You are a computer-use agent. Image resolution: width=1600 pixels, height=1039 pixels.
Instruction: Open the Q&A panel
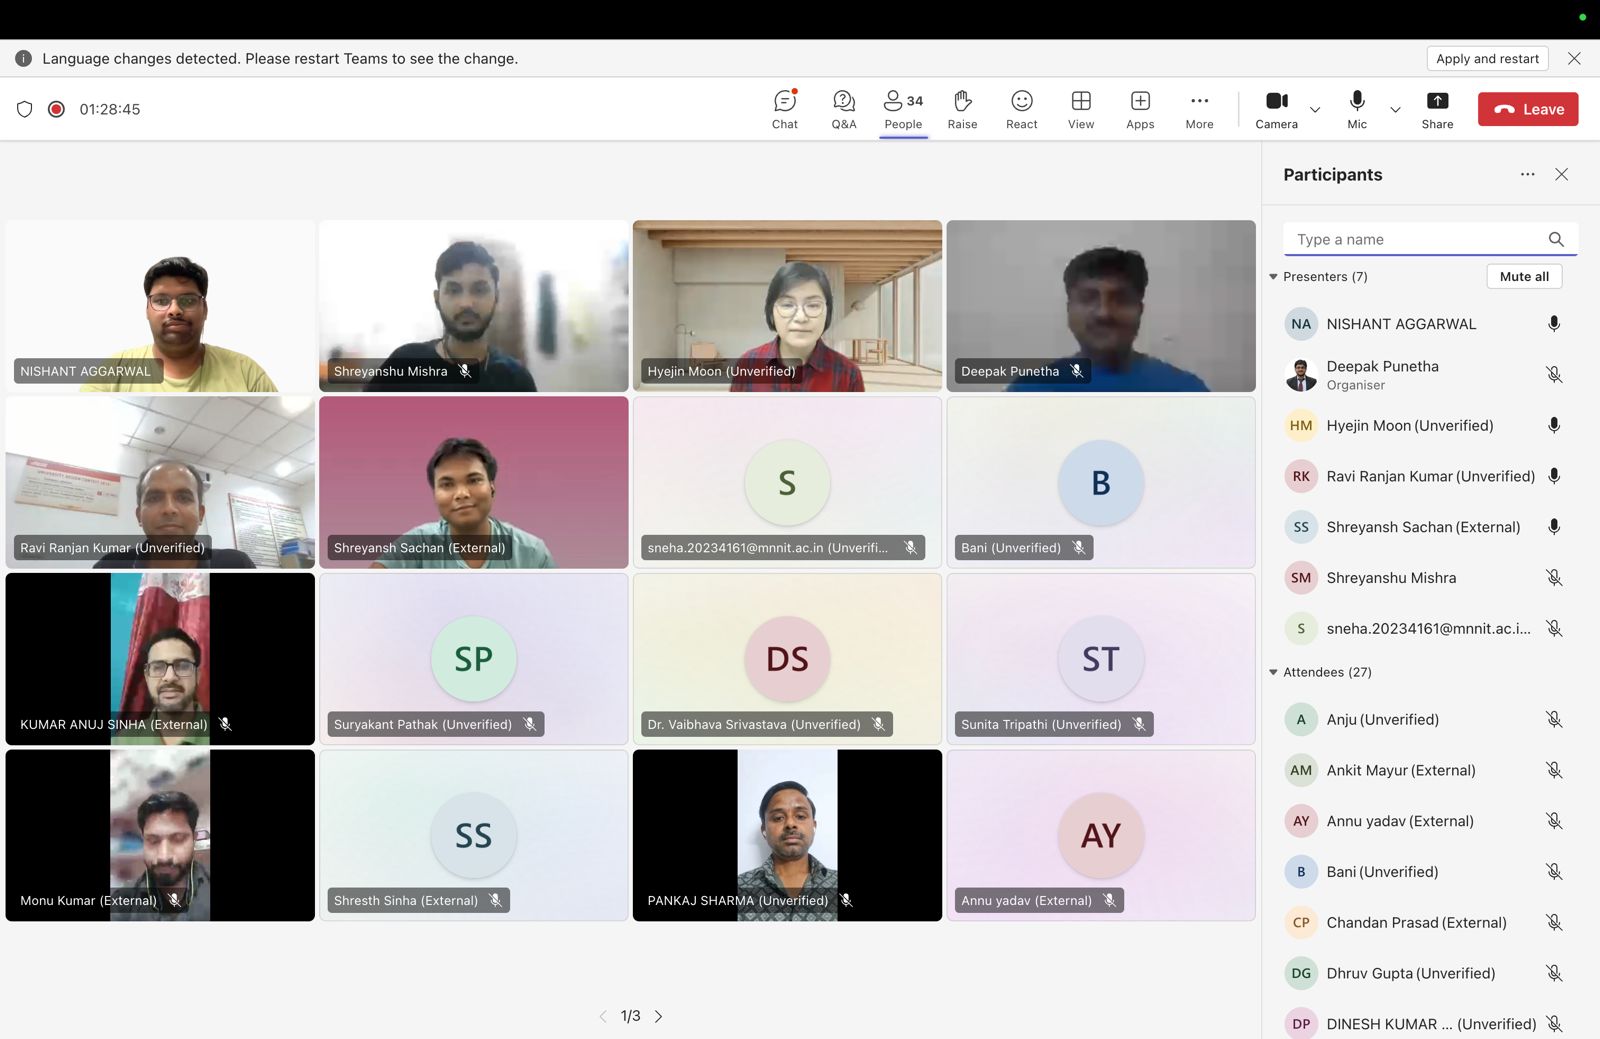point(843,109)
